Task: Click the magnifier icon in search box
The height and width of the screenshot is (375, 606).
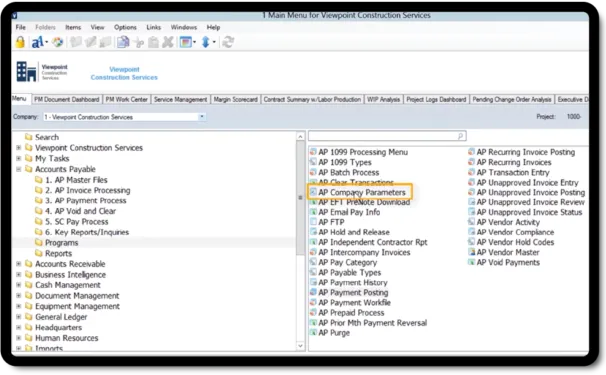Action: tap(460, 136)
